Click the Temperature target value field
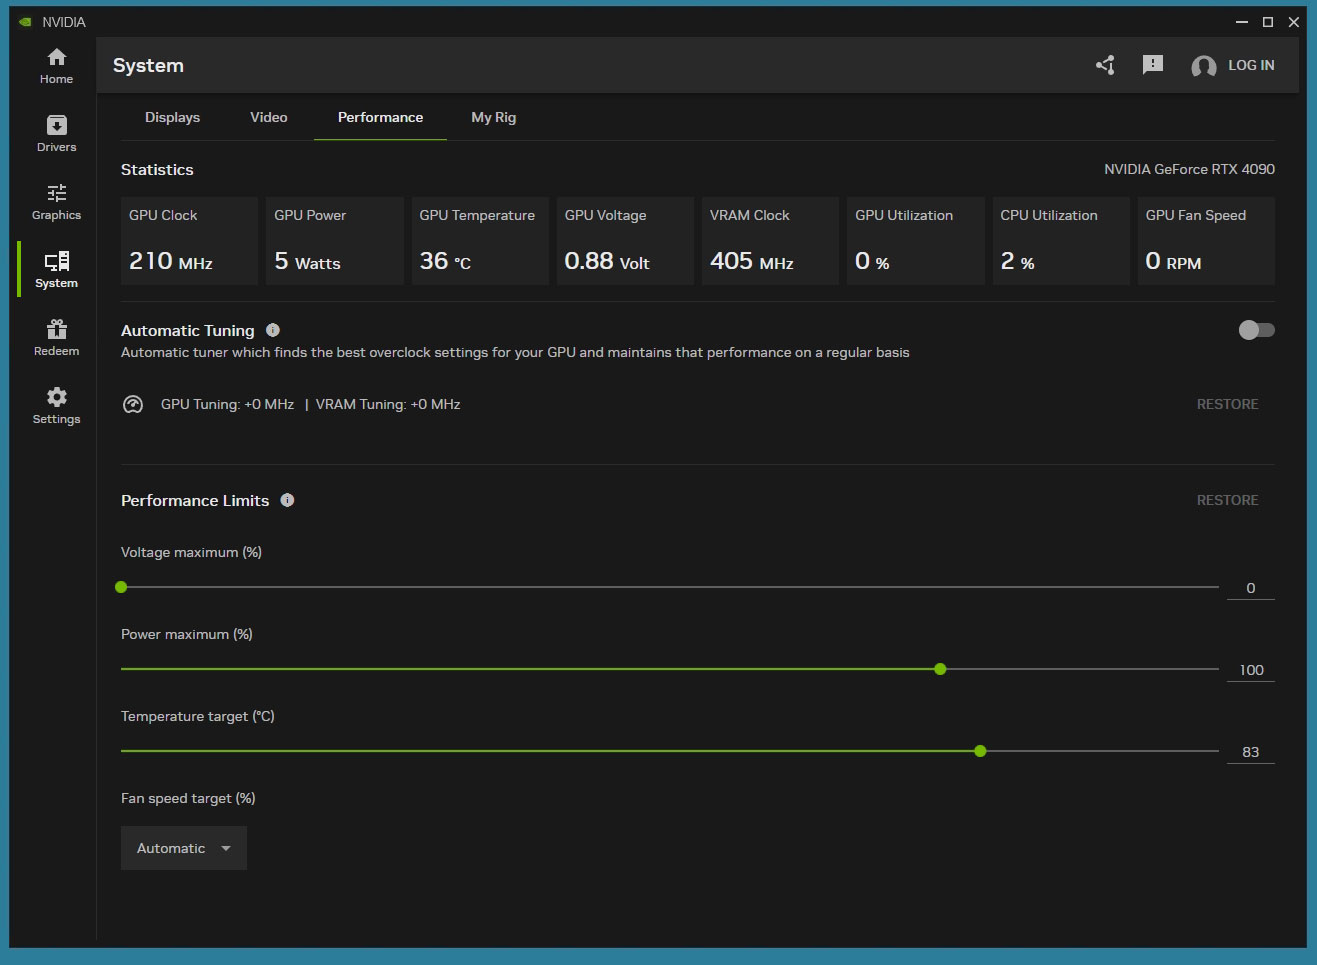Viewport: 1317px width, 965px height. 1250,752
